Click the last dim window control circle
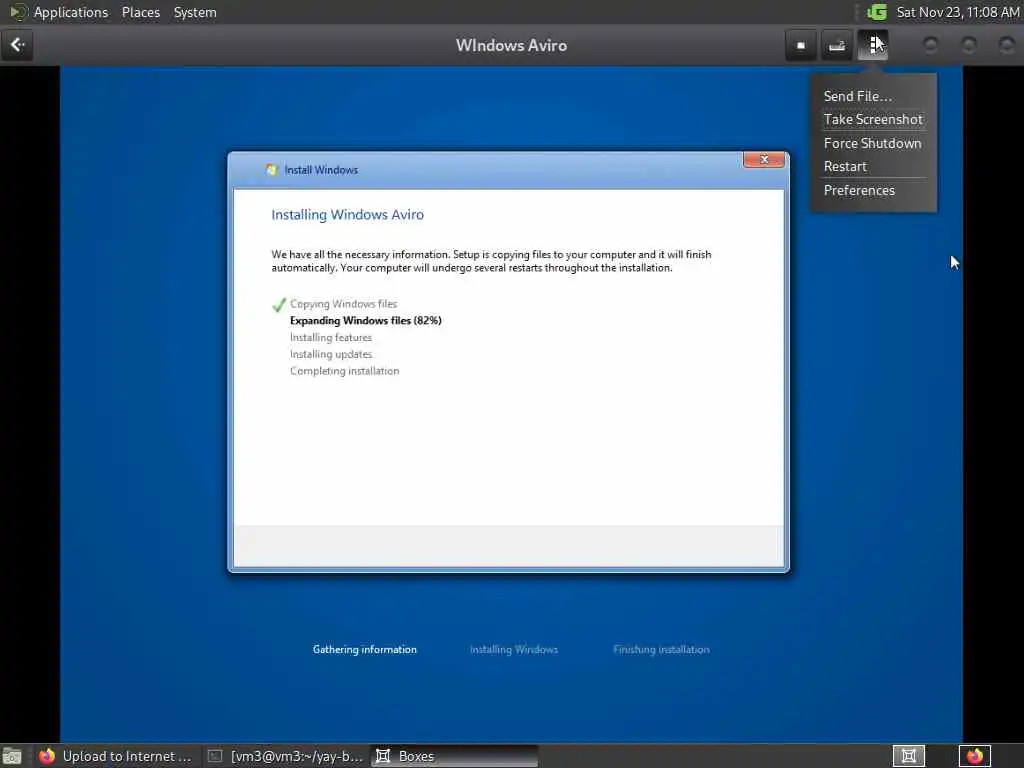This screenshot has width=1024, height=768. click(1006, 45)
